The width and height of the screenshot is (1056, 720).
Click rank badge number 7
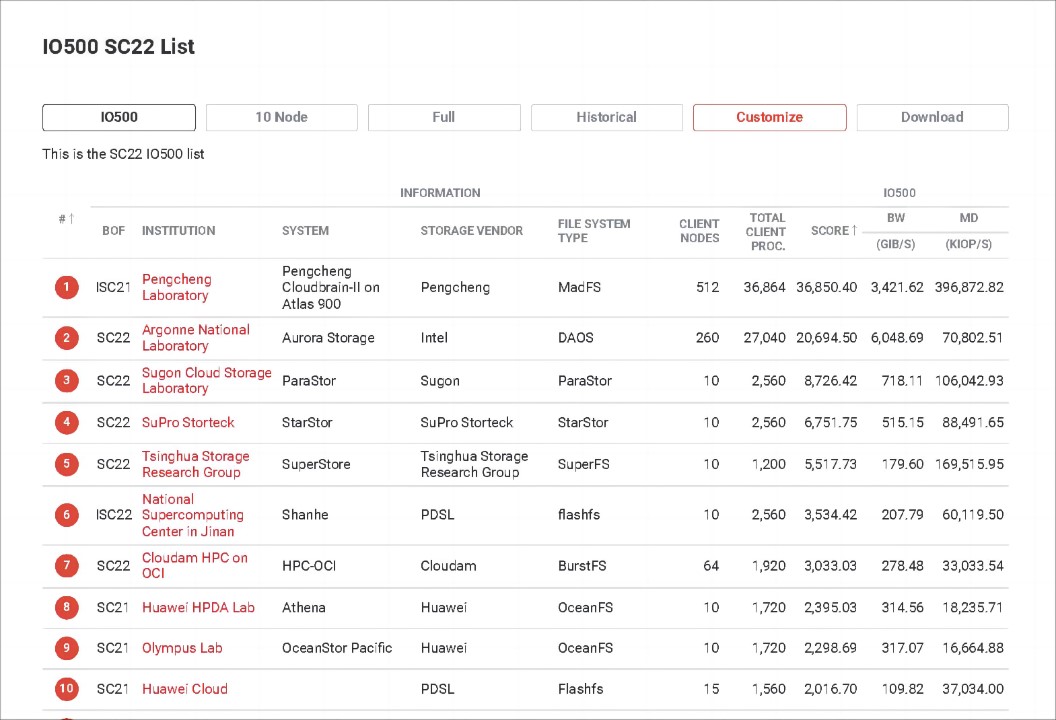click(x=67, y=566)
